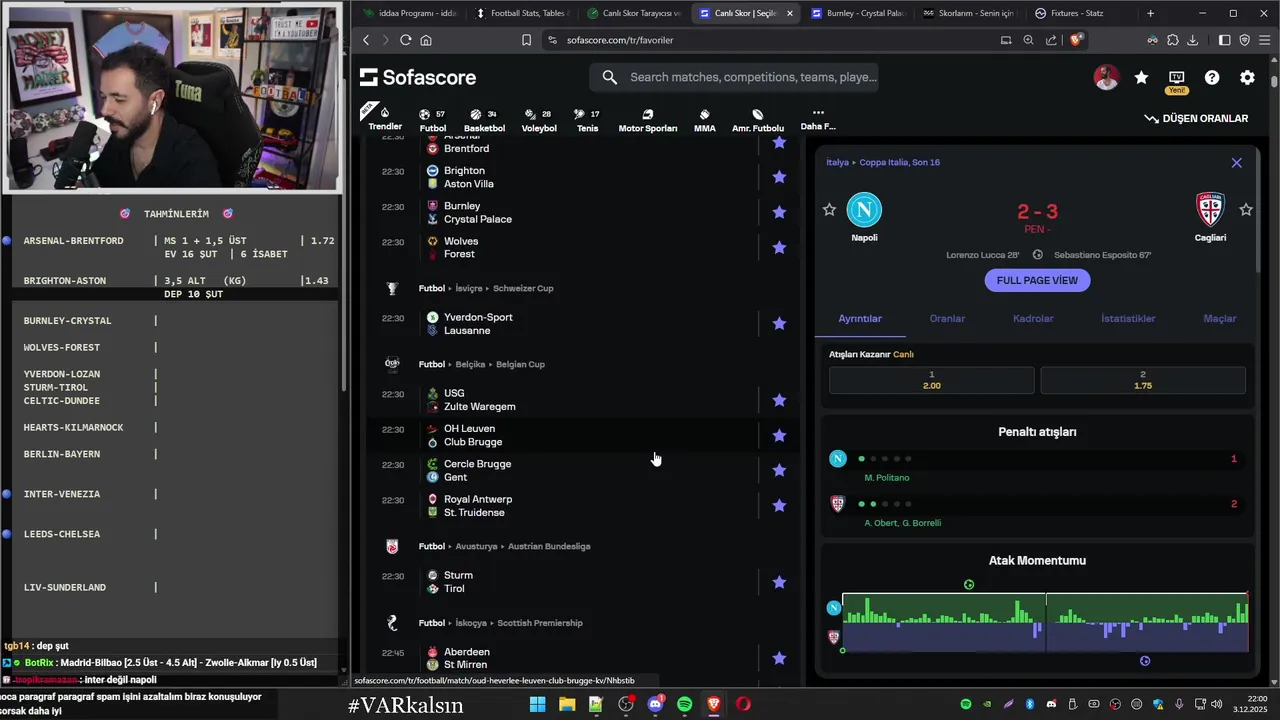Switch to the Burnley - Crystal Palace browser tab

pyautogui.click(x=858, y=13)
